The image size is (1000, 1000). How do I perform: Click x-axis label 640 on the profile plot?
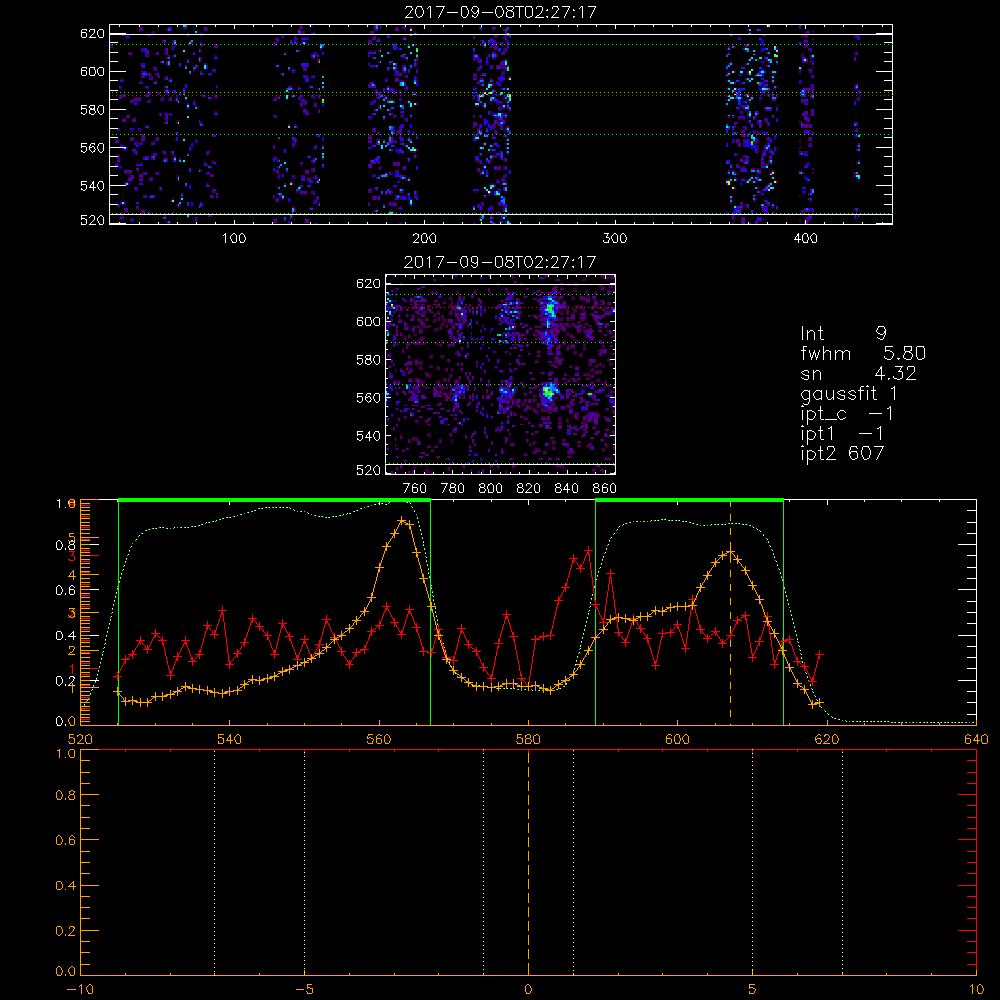pos(976,739)
